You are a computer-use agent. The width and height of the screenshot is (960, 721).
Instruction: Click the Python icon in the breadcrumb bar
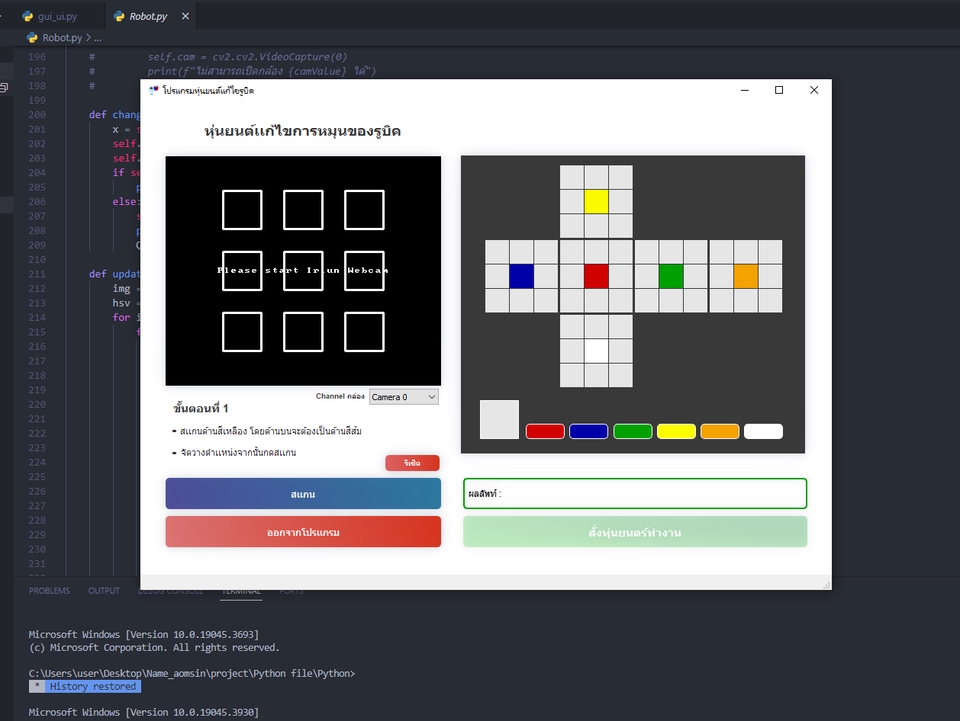click(31, 36)
